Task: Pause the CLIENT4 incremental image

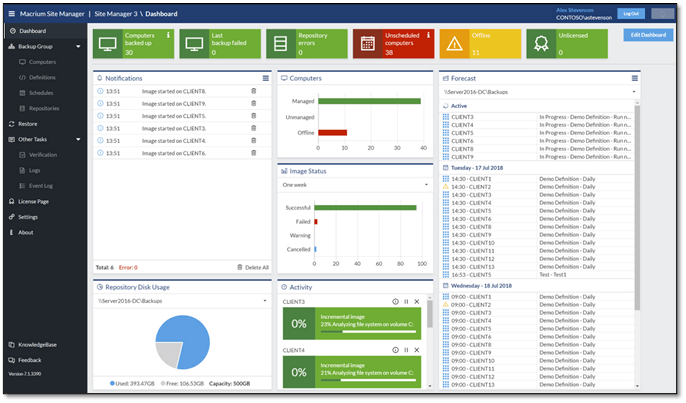Action: pos(406,350)
